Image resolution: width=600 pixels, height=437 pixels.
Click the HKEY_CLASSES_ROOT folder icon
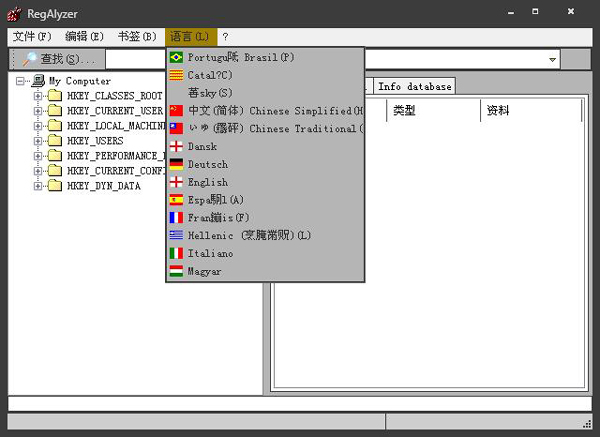tap(55, 95)
